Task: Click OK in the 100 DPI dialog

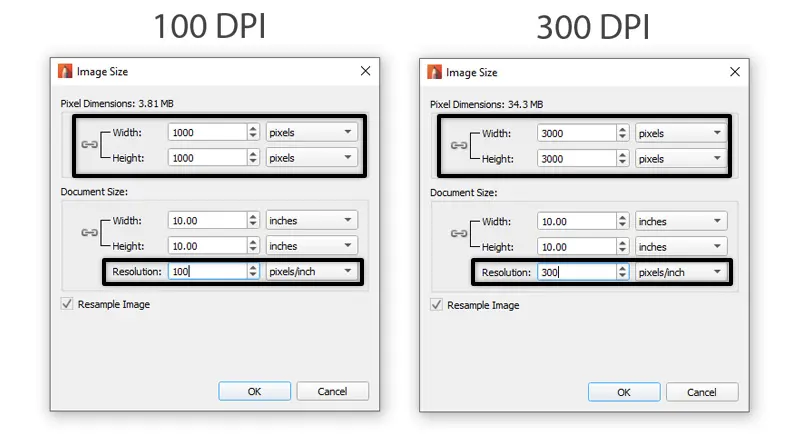Action: 255,391
